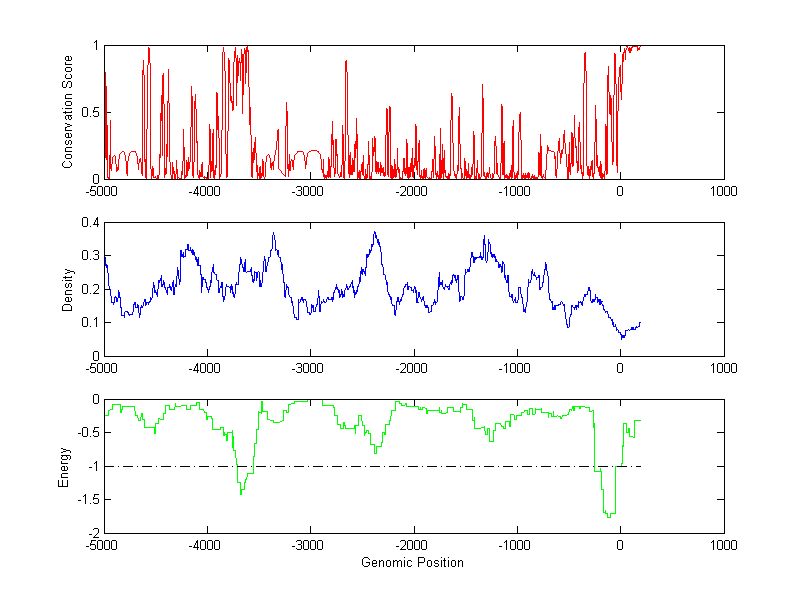Image resolution: width=800 pixels, height=599 pixels.
Task: Select the green energy dip near -3650
Action: (x=241, y=491)
